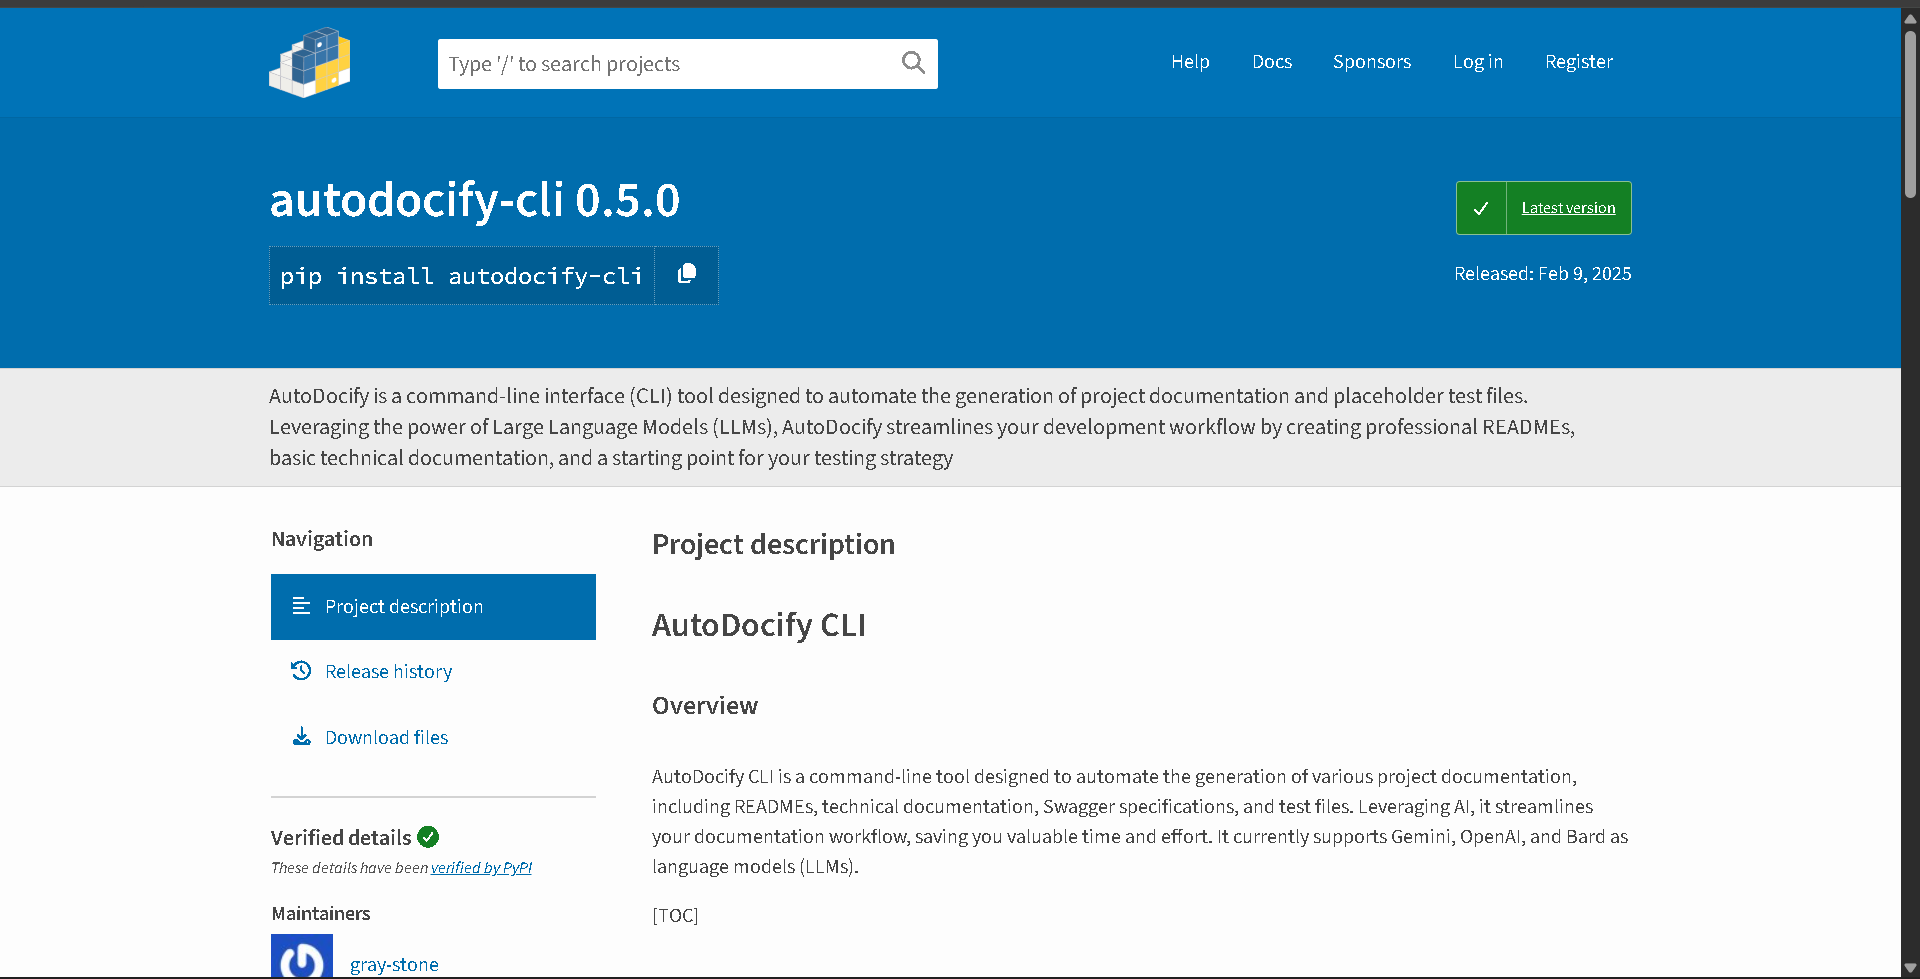Click the Navigation sidebar heading
The height and width of the screenshot is (979, 1920).
coord(322,539)
